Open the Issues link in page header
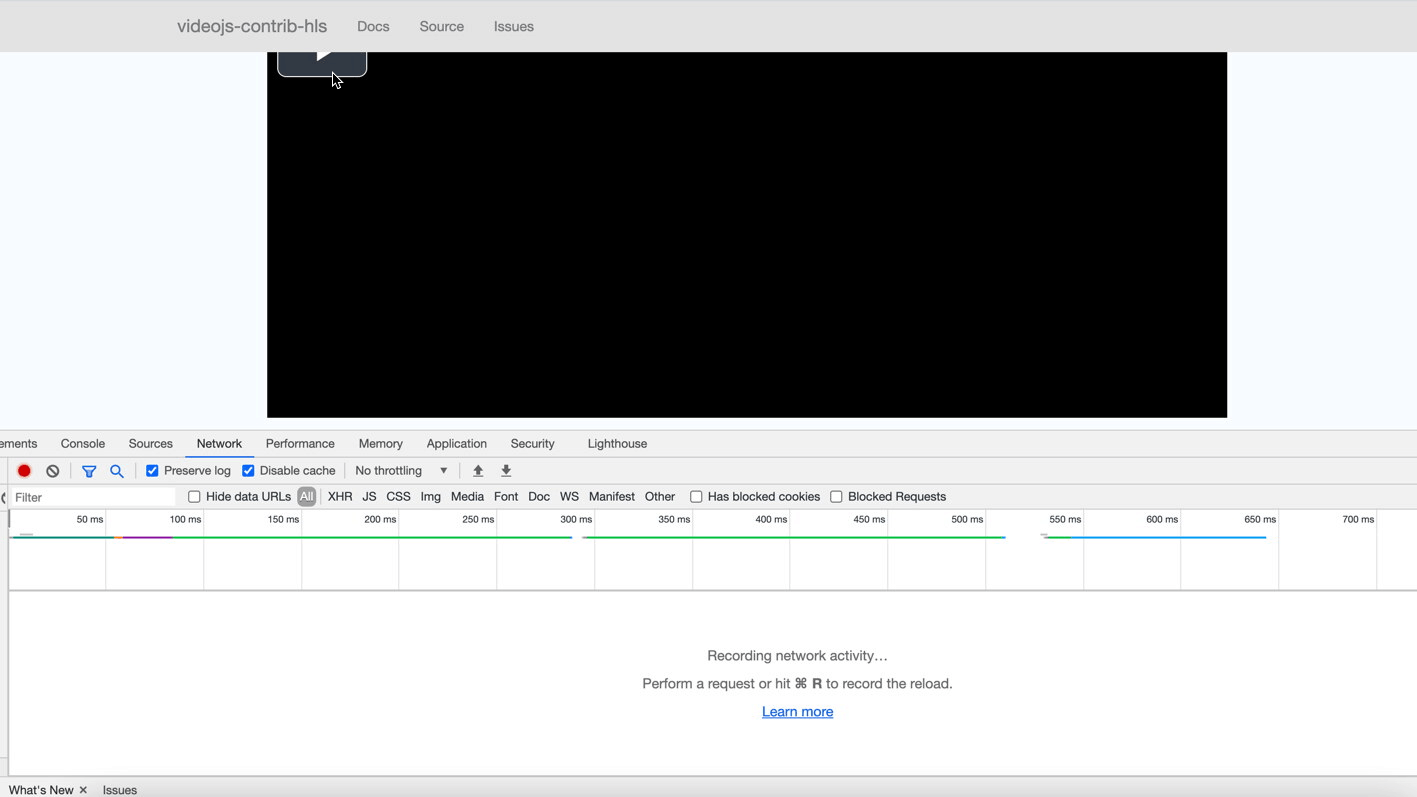The width and height of the screenshot is (1417, 797). pos(514,27)
